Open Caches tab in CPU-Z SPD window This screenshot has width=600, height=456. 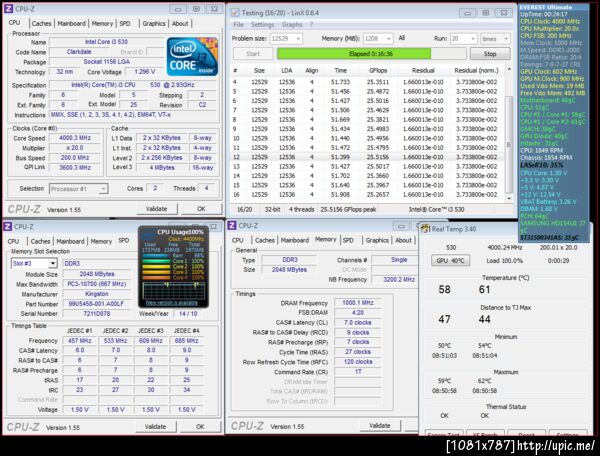(40, 241)
